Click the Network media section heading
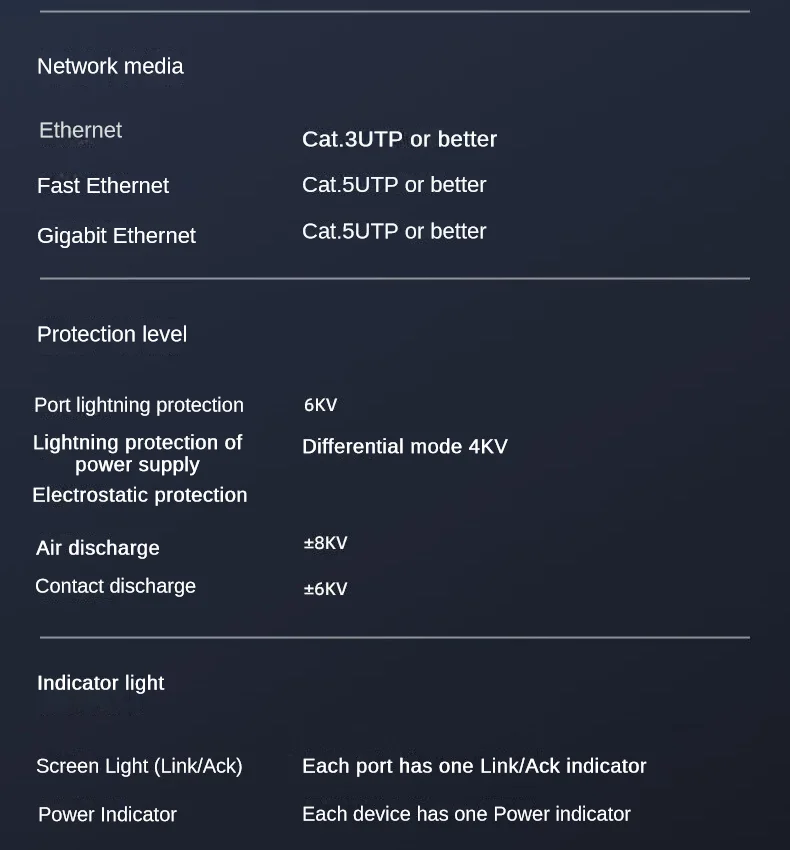The width and height of the screenshot is (790, 850). click(110, 67)
